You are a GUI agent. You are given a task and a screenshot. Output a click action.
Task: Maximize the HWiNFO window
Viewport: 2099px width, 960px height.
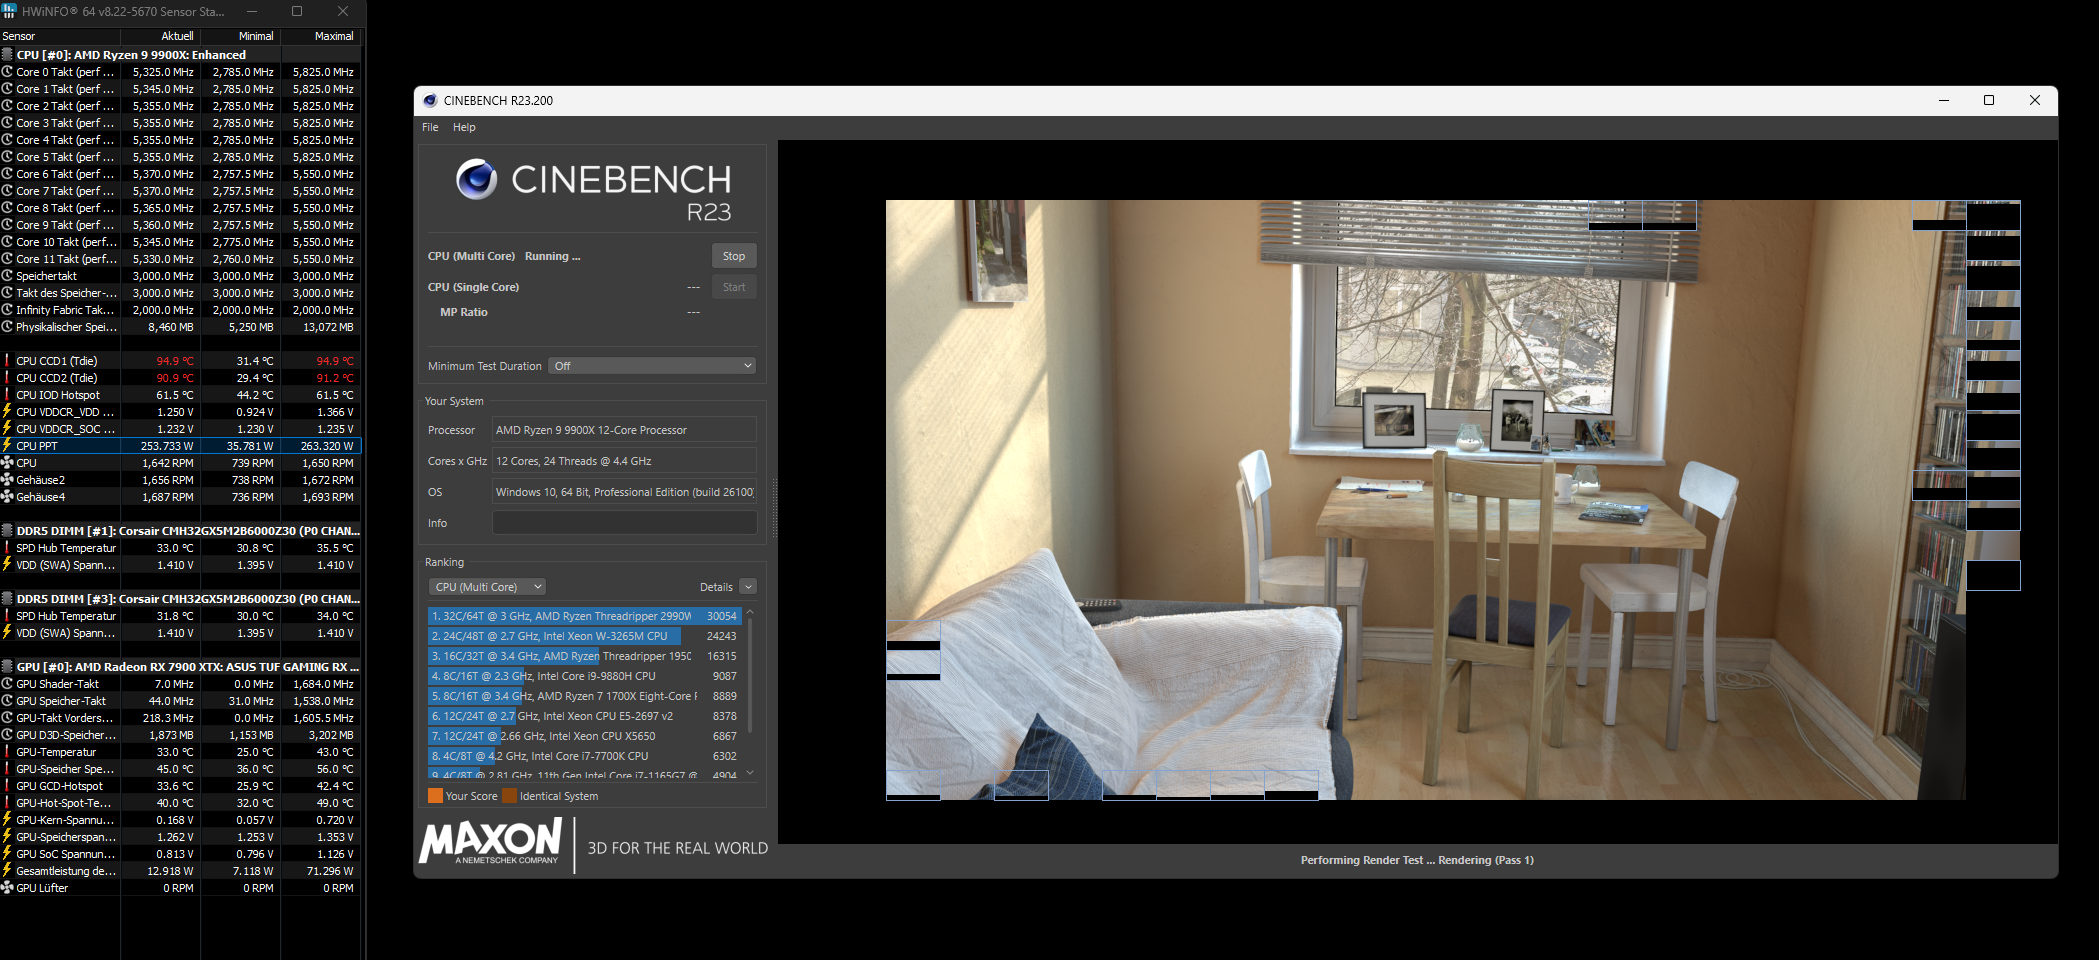(297, 11)
